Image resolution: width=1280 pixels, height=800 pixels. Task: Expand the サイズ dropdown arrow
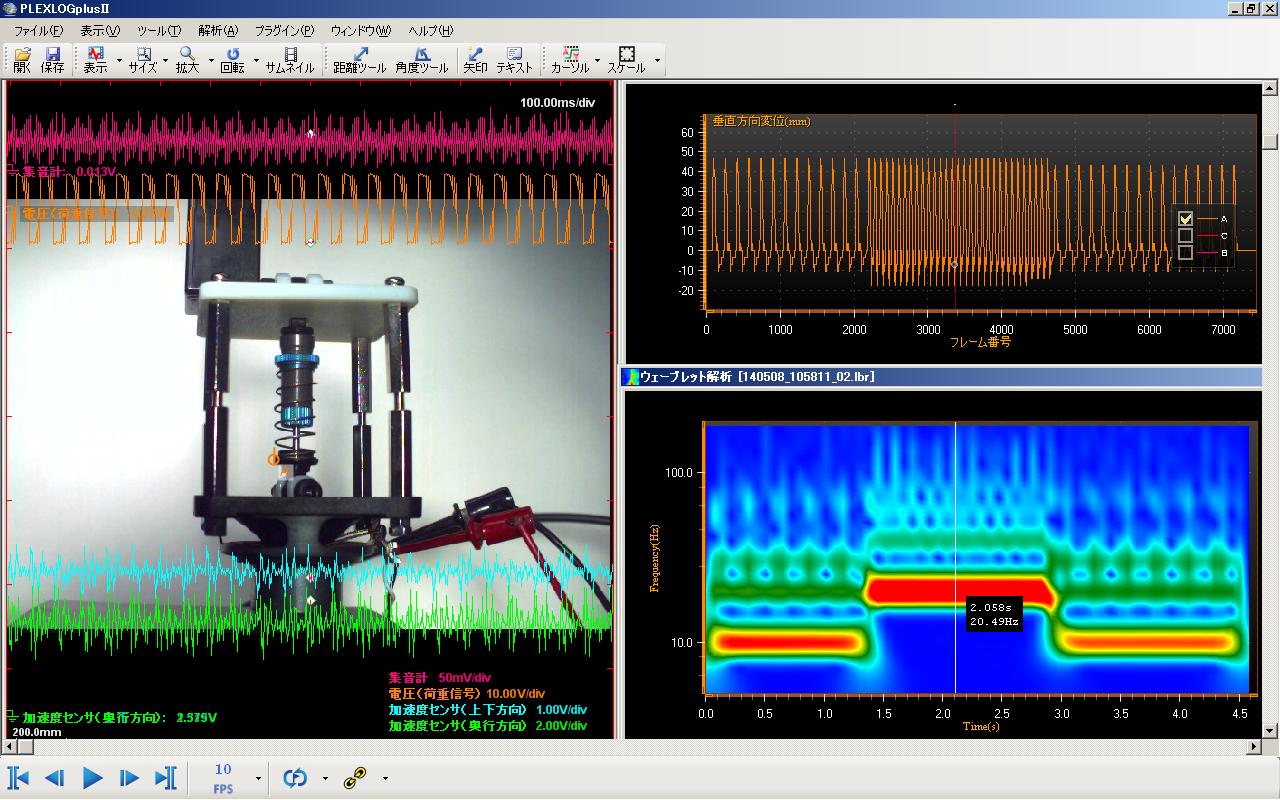coord(165,61)
